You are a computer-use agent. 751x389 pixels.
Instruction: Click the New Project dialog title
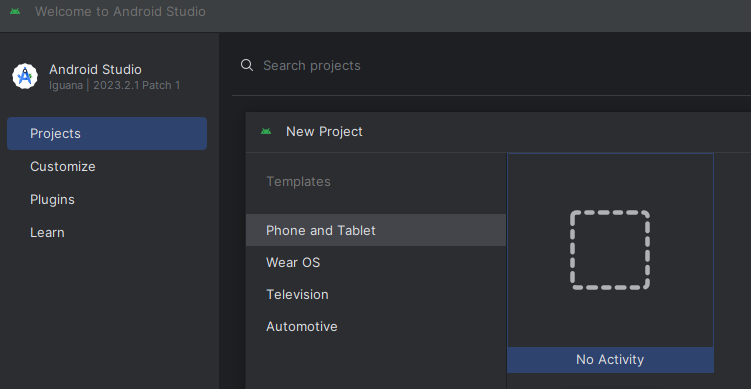[324, 132]
